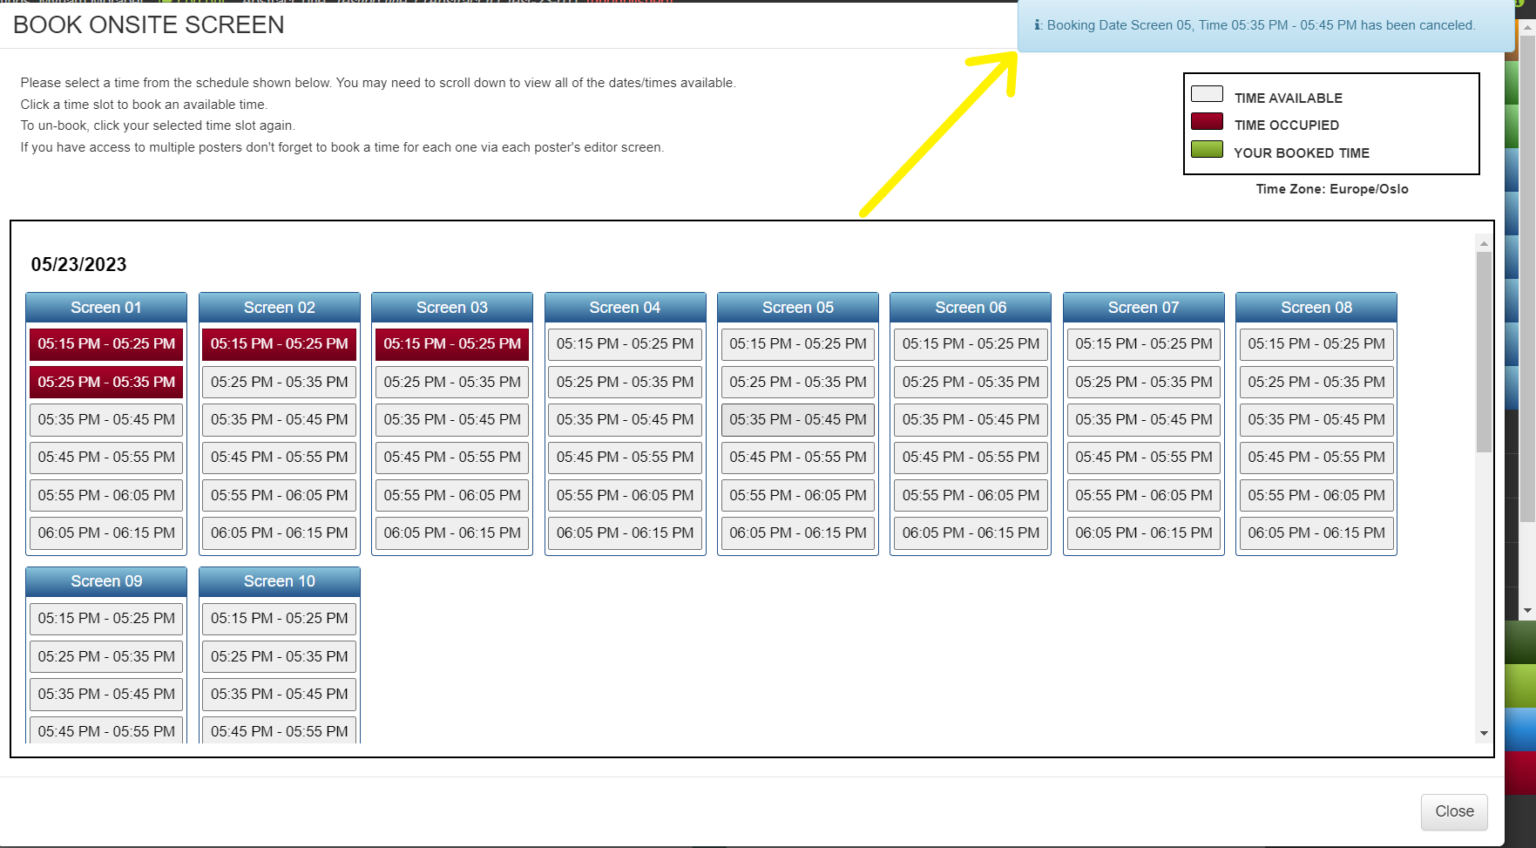Viewport: 1536px width, 848px height.
Task: Click the Screen 05 column header
Action: pos(797,307)
